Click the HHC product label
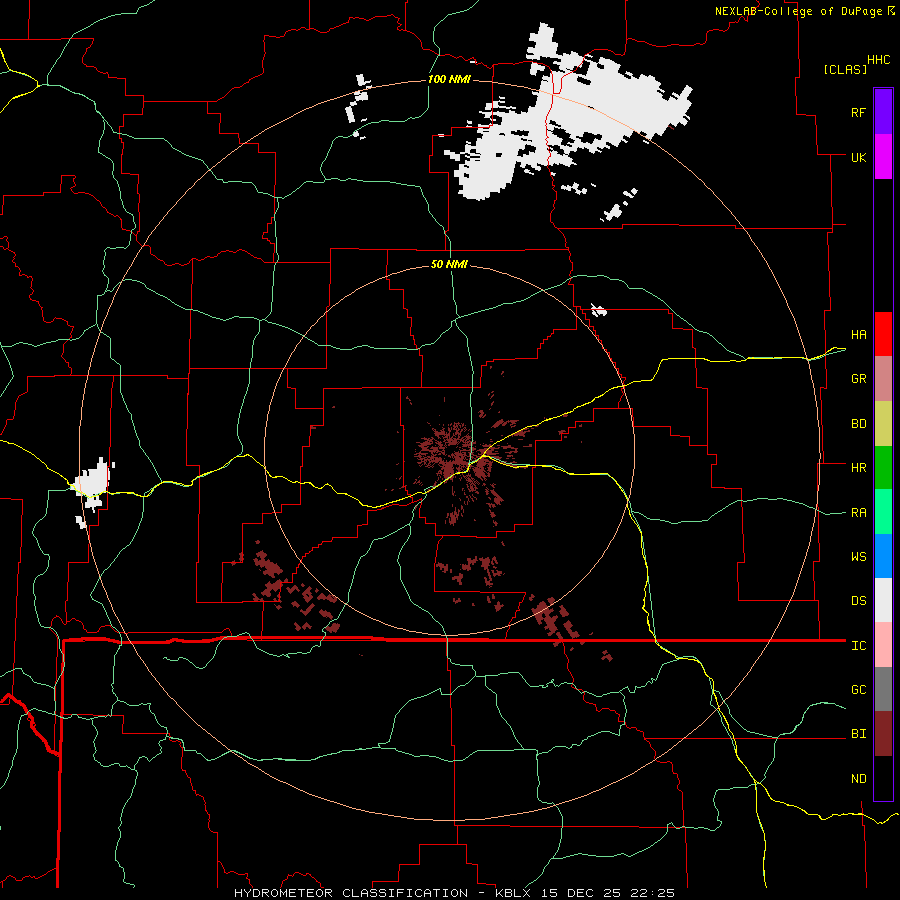Image resolution: width=900 pixels, height=900 pixels. click(878, 60)
